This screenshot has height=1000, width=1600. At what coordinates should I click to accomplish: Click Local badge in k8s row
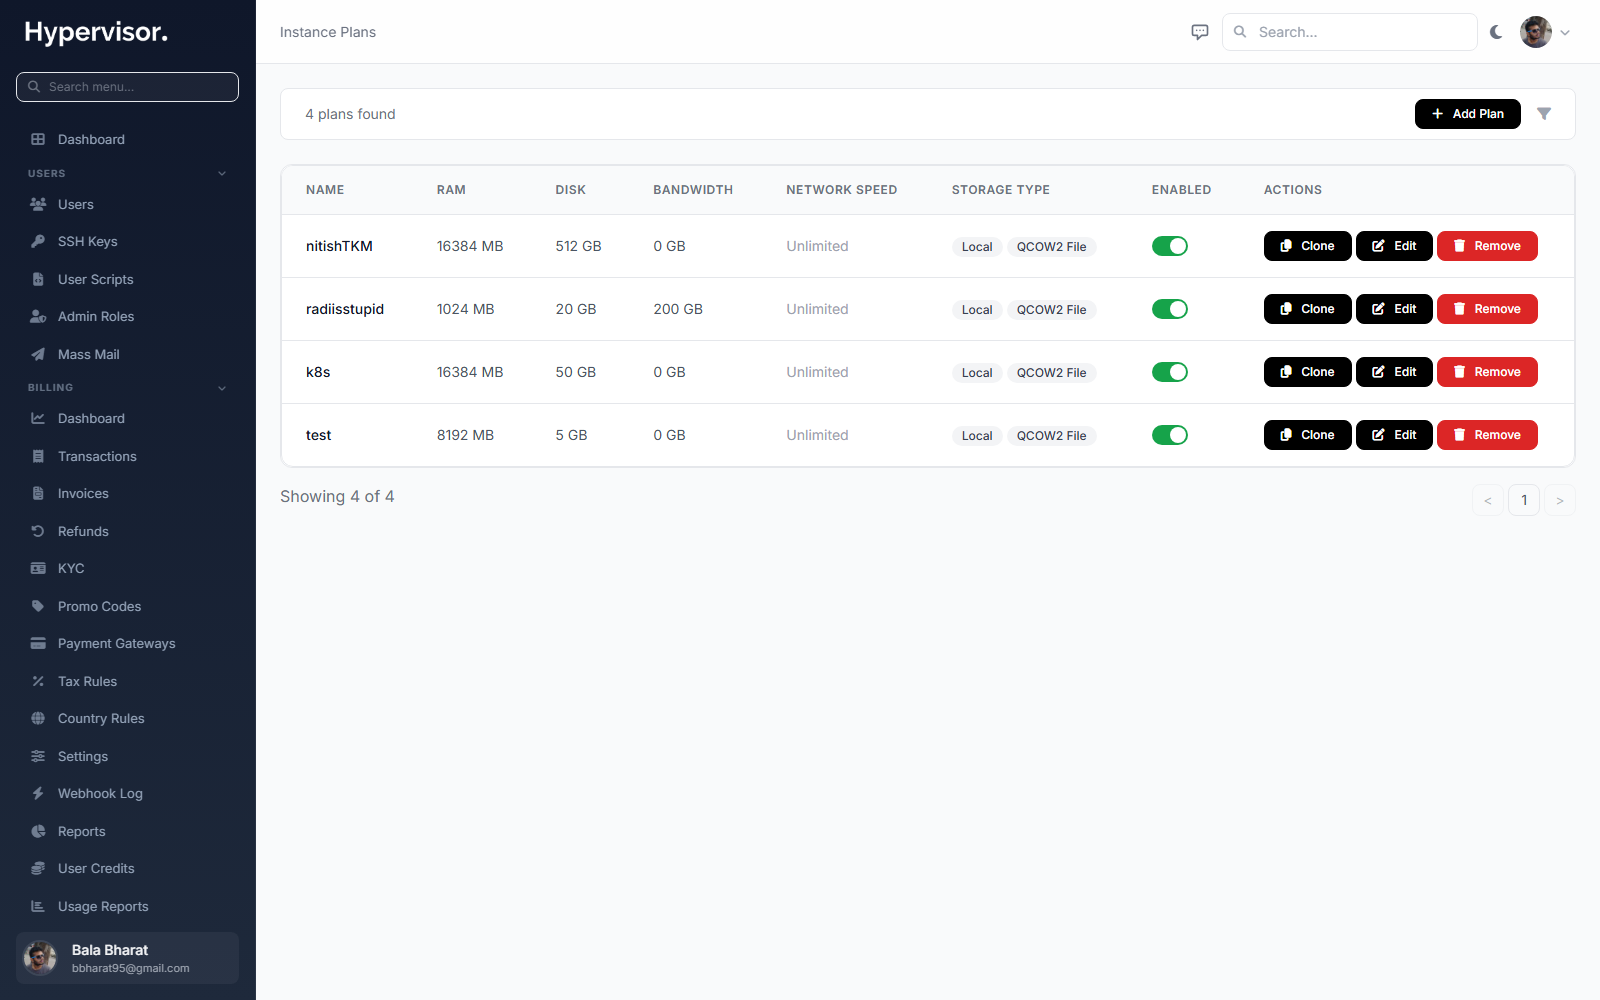point(977,373)
